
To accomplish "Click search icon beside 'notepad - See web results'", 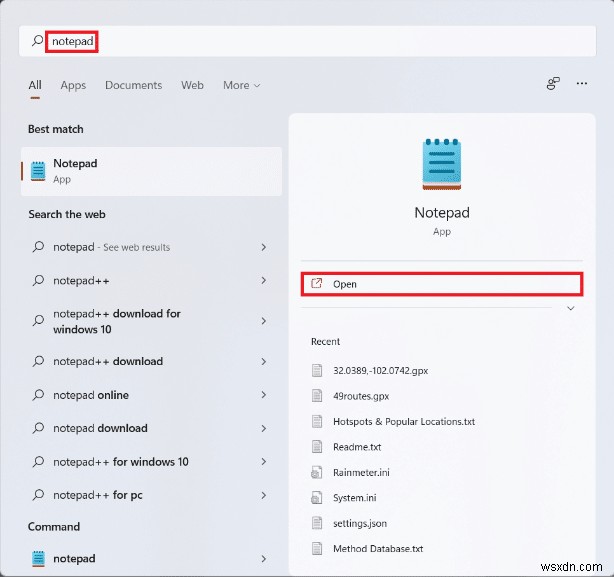I will pyautogui.click(x=38, y=247).
